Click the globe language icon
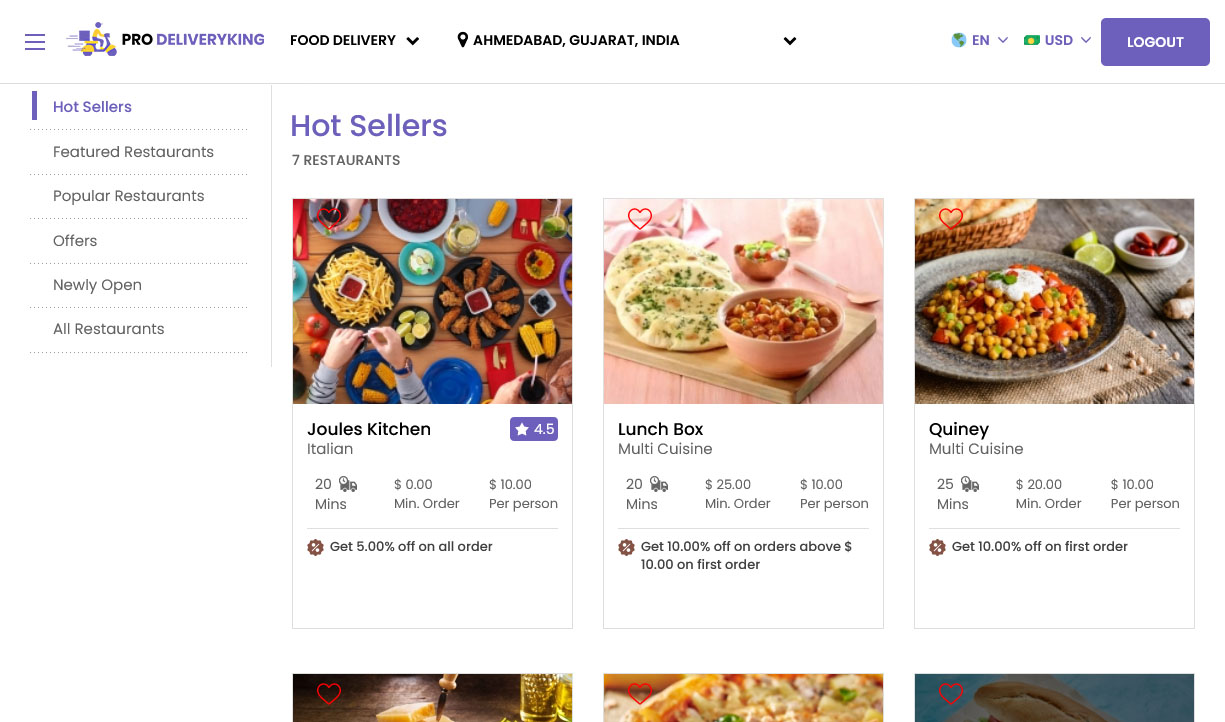Screen dimensions: 1225x722 click(x=959, y=40)
